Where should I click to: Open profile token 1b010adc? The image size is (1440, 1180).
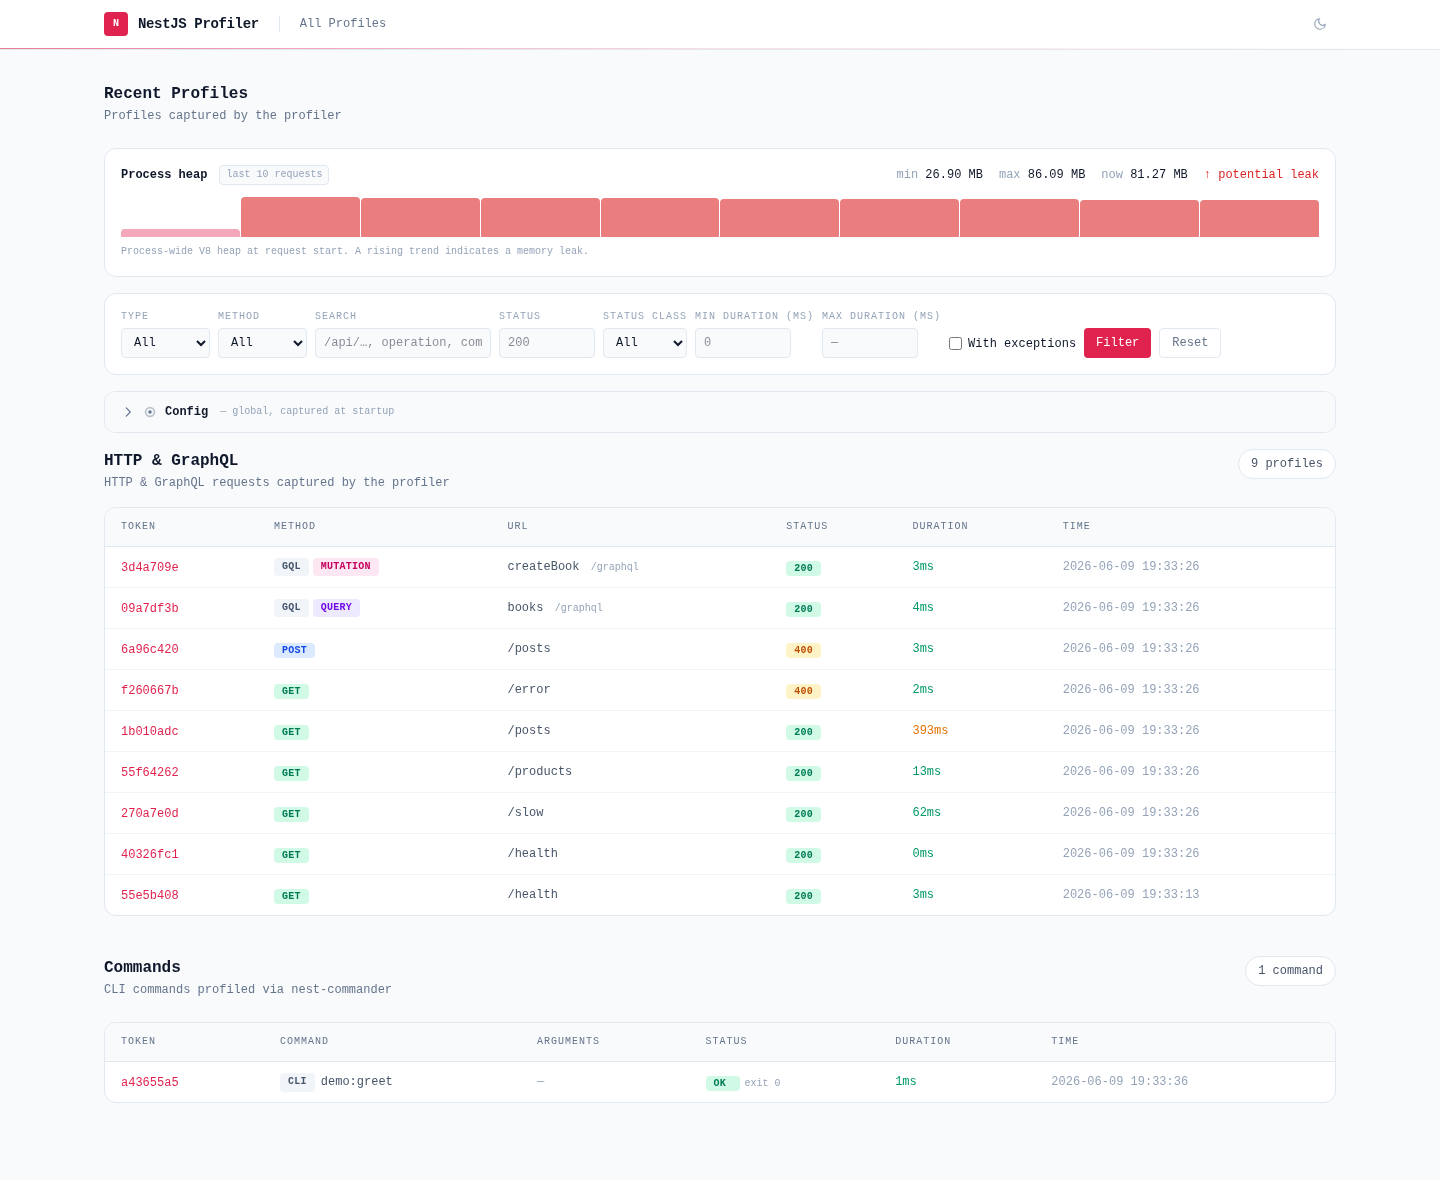[x=150, y=732]
